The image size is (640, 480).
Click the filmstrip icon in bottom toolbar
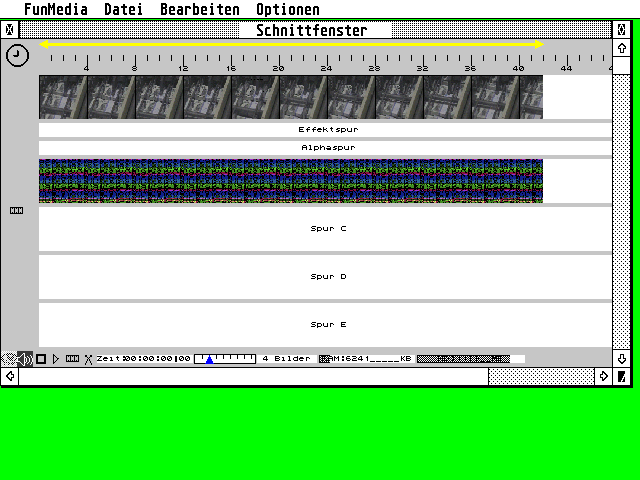(x=72, y=359)
